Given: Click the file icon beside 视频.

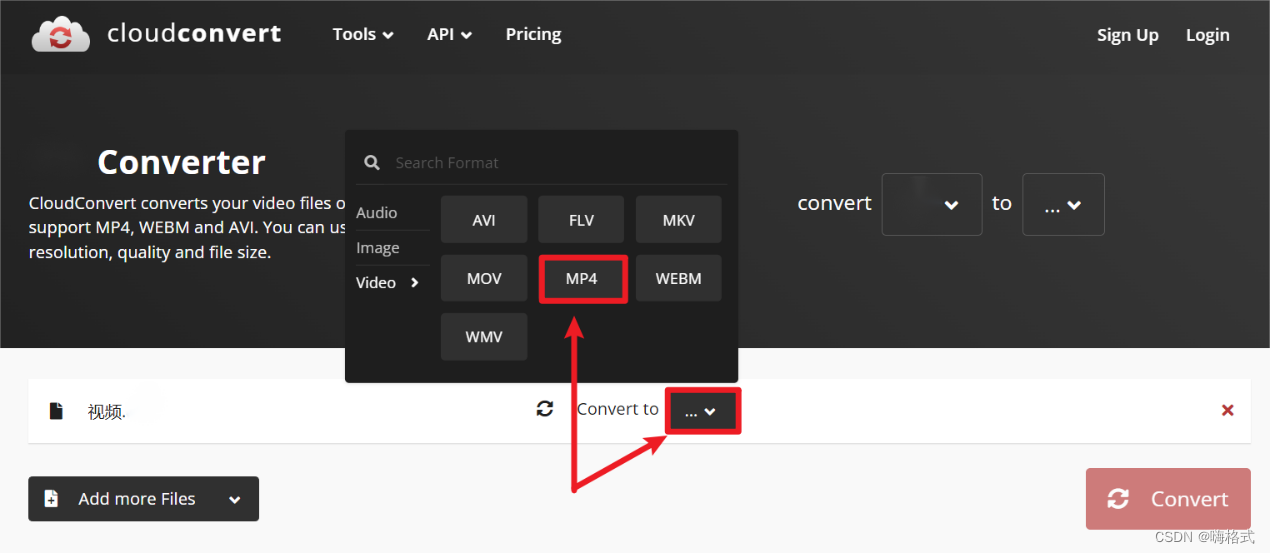Looking at the screenshot, I should tap(56, 410).
